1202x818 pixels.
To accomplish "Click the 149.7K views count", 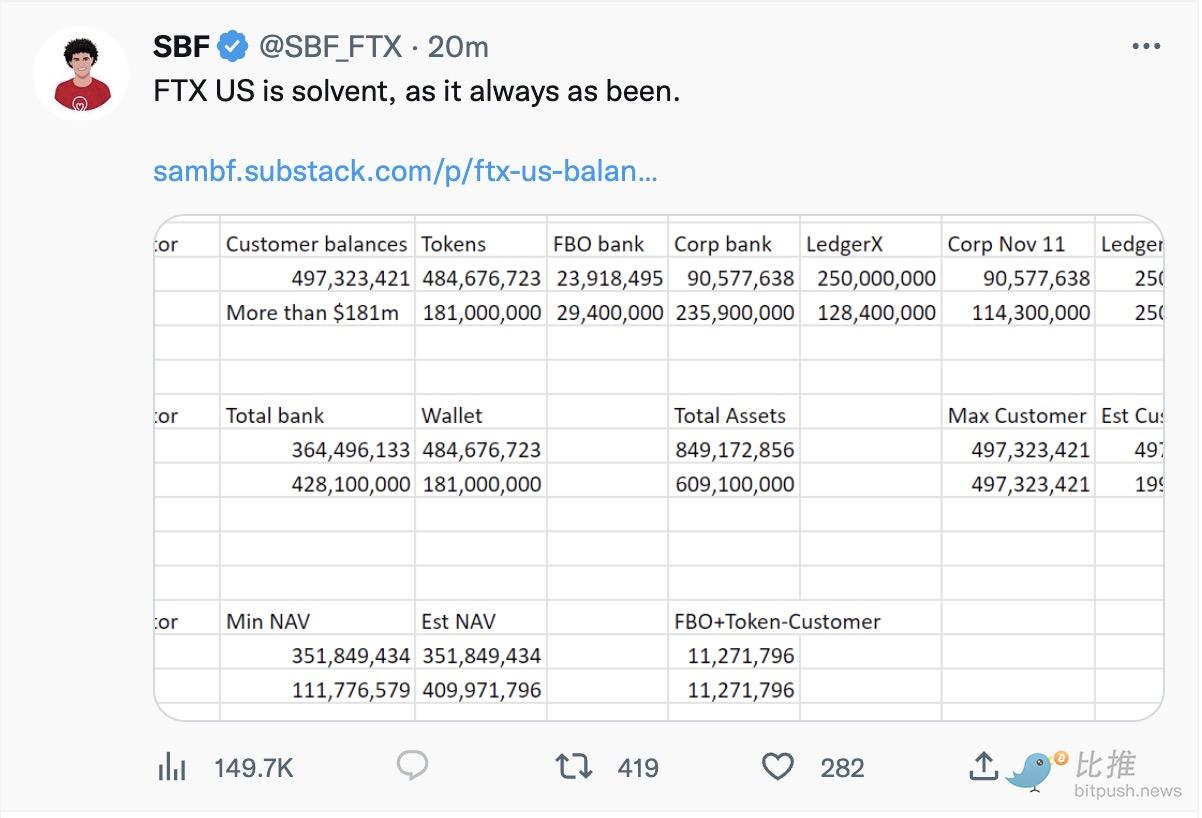I will (x=254, y=768).
